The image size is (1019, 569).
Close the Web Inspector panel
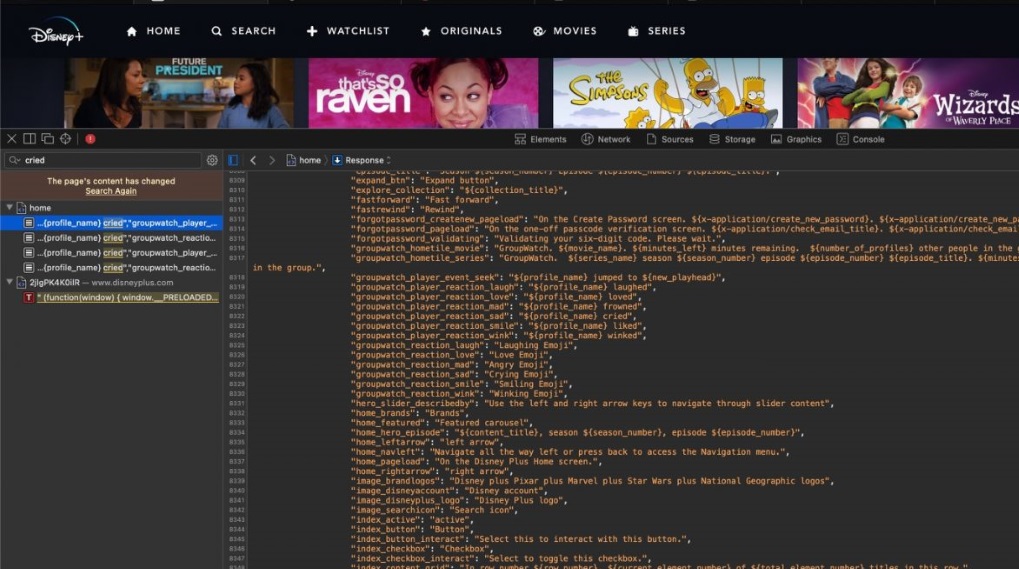tap(12, 138)
